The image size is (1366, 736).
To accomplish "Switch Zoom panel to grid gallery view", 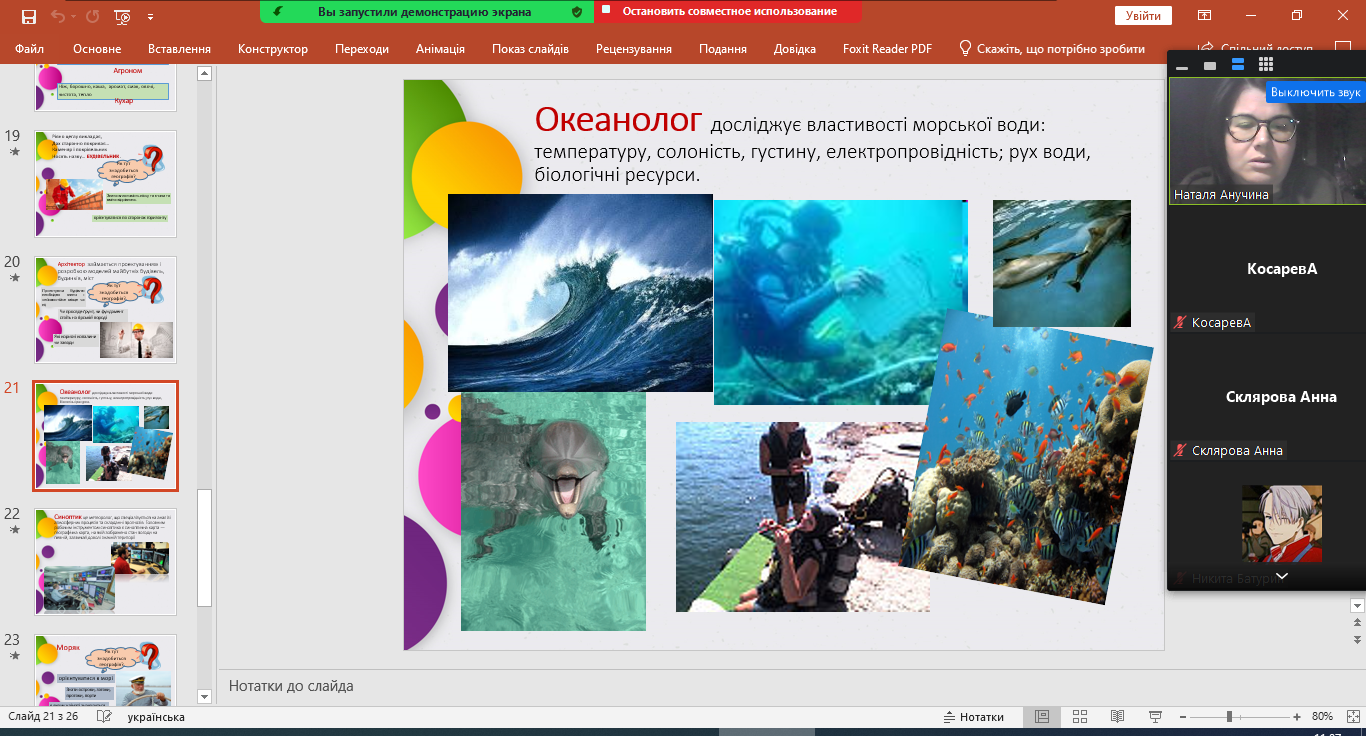I will click(x=1266, y=65).
